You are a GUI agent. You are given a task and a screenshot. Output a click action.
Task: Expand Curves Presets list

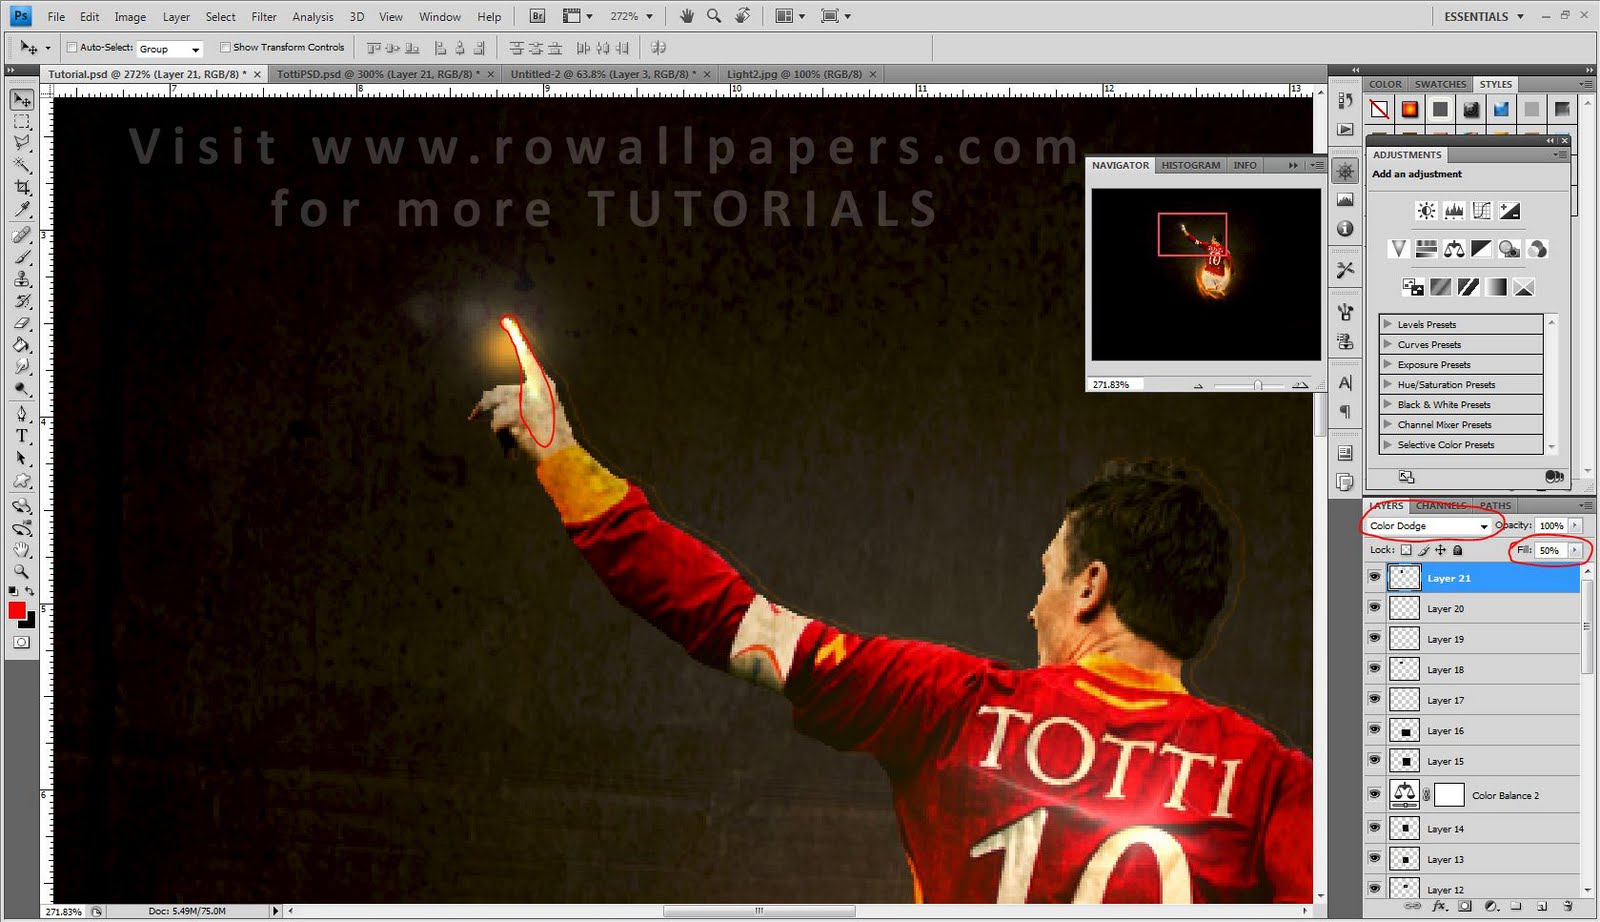coord(1388,344)
